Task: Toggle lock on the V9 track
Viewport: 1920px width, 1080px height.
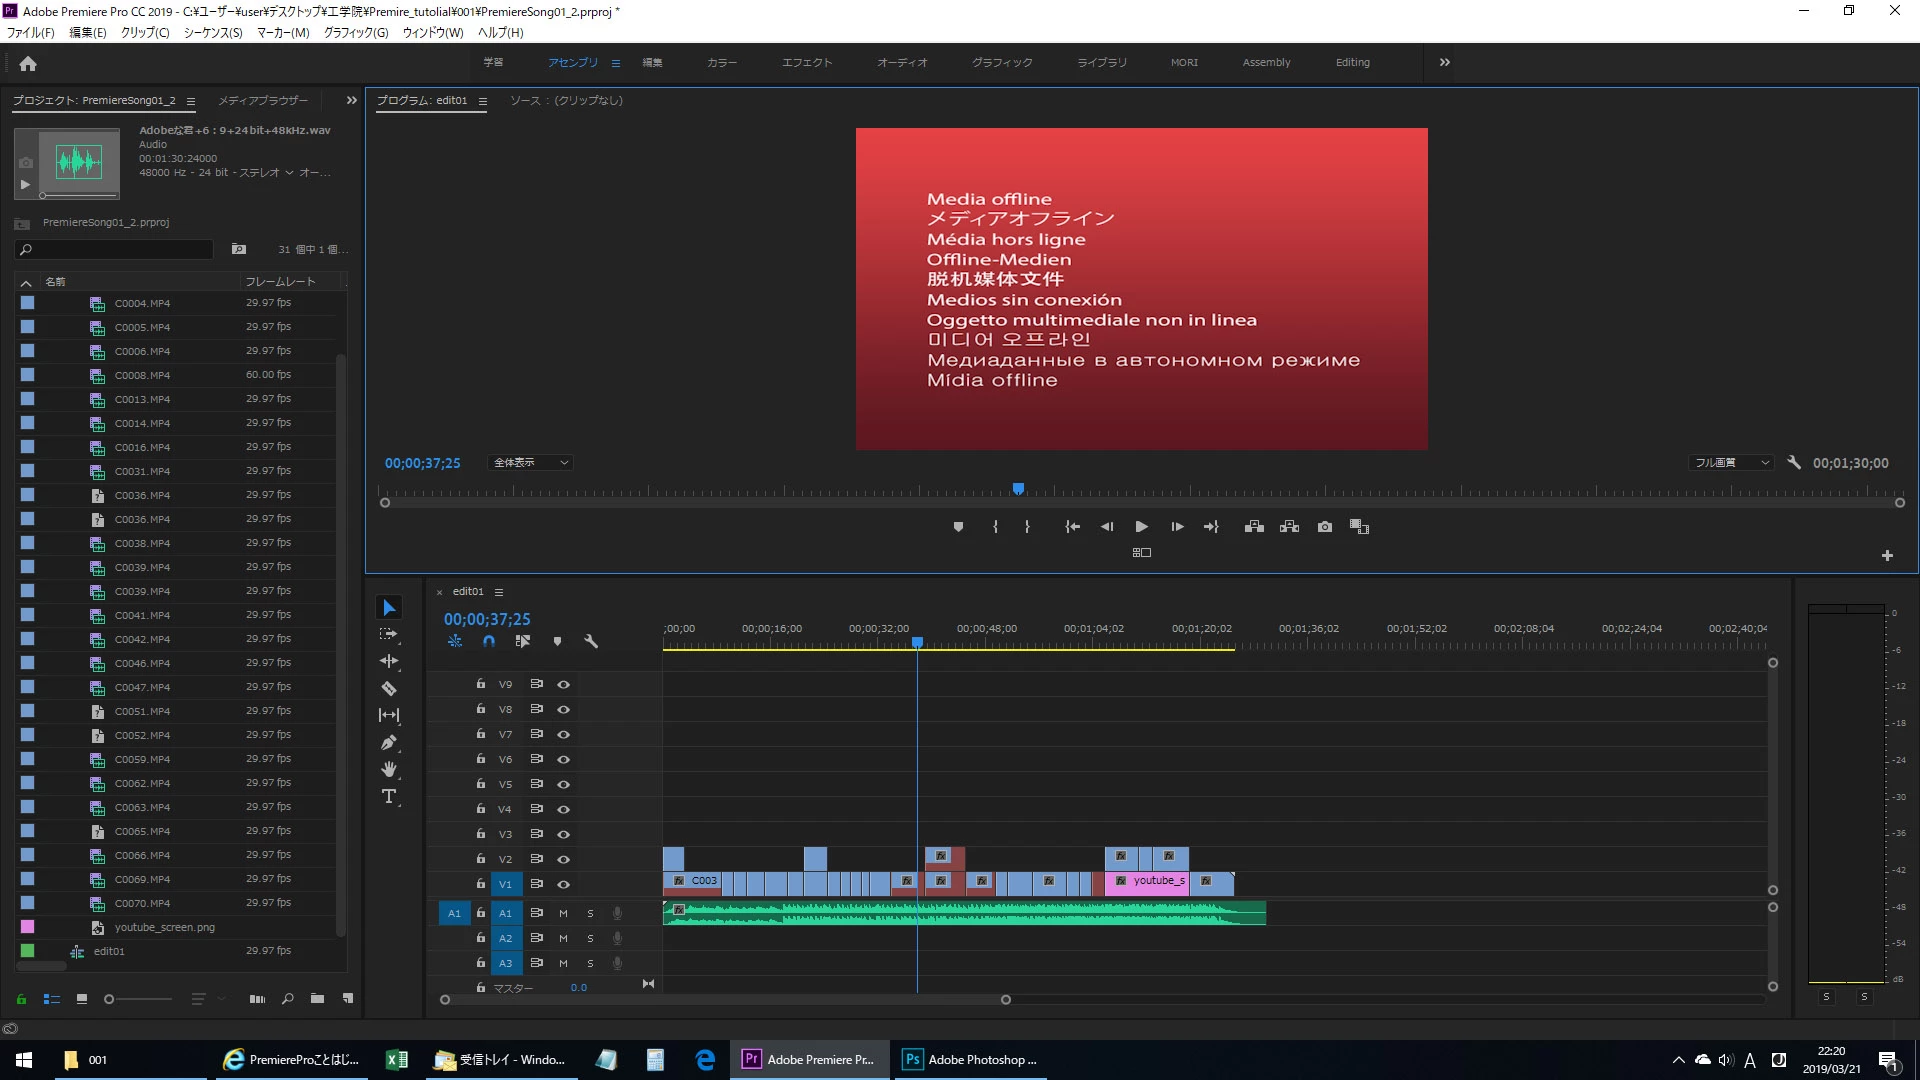Action: point(480,684)
